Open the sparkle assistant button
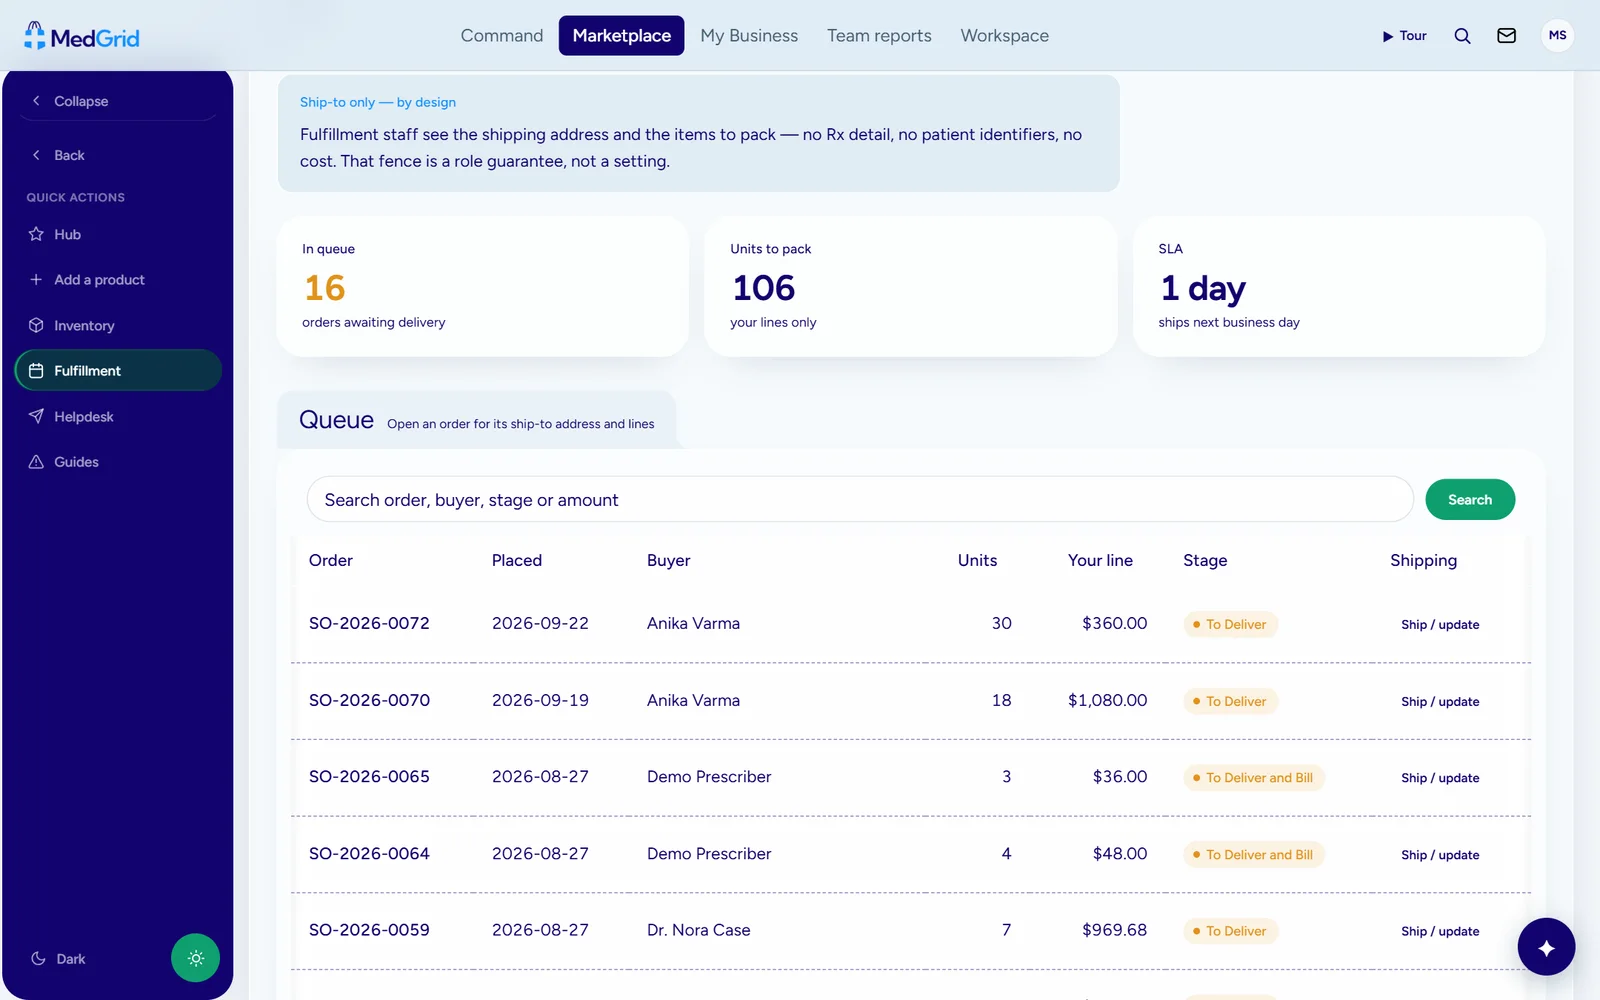The width and height of the screenshot is (1600, 1000). coord(1546,946)
